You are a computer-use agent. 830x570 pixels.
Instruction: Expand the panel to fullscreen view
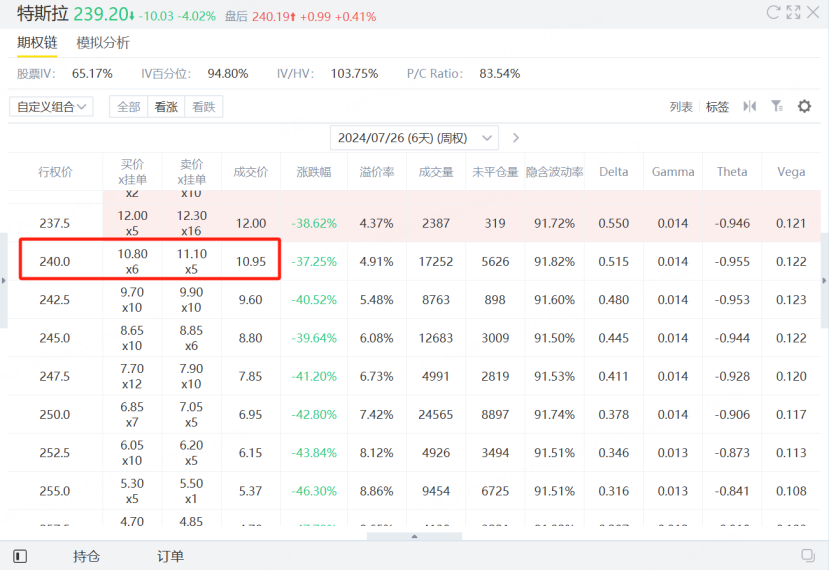point(793,12)
